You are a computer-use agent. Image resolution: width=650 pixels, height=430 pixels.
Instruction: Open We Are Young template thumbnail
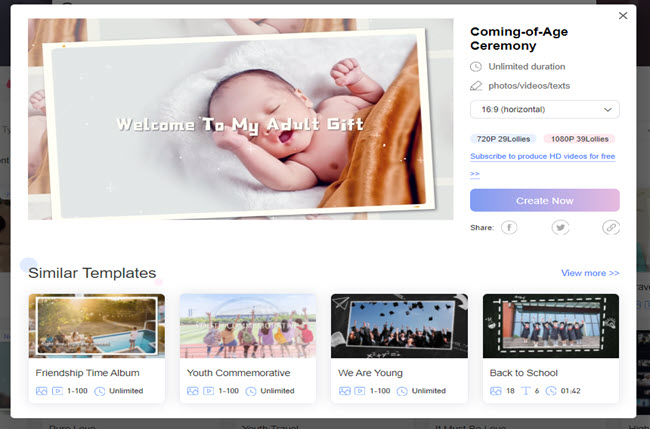pyautogui.click(x=399, y=326)
